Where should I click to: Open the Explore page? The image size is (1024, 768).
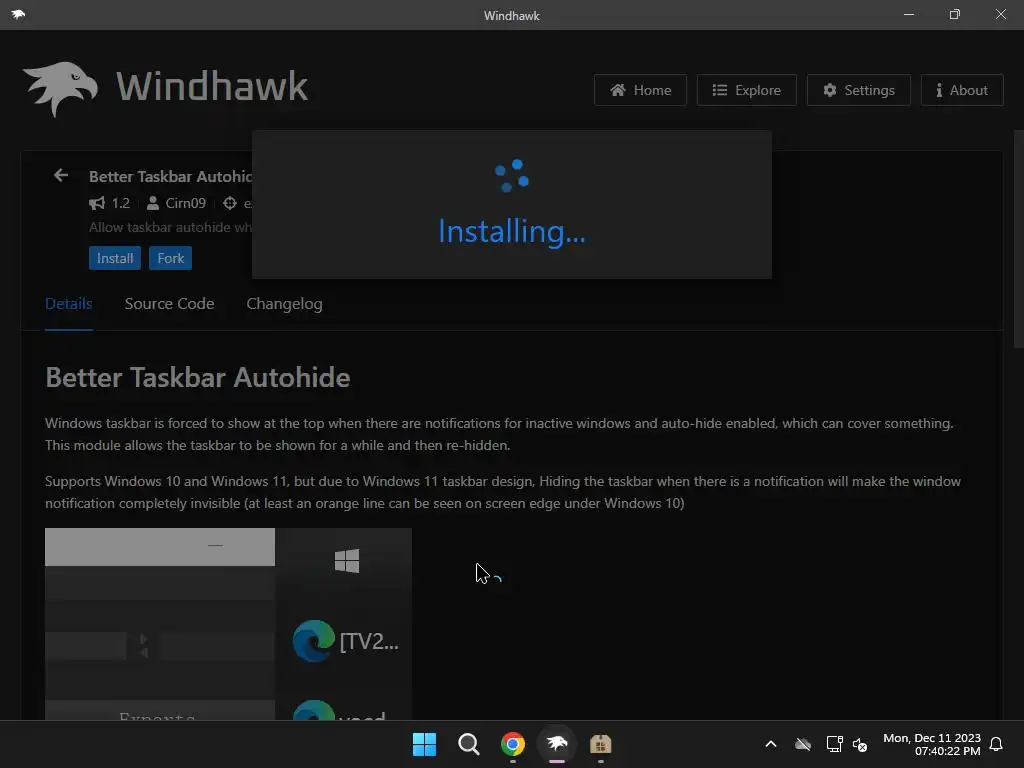click(746, 90)
